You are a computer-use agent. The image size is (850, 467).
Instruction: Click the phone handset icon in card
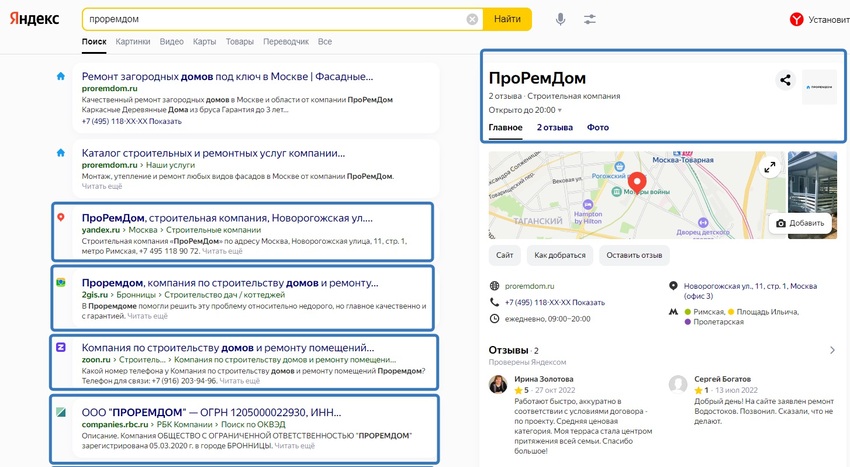[494, 302]
